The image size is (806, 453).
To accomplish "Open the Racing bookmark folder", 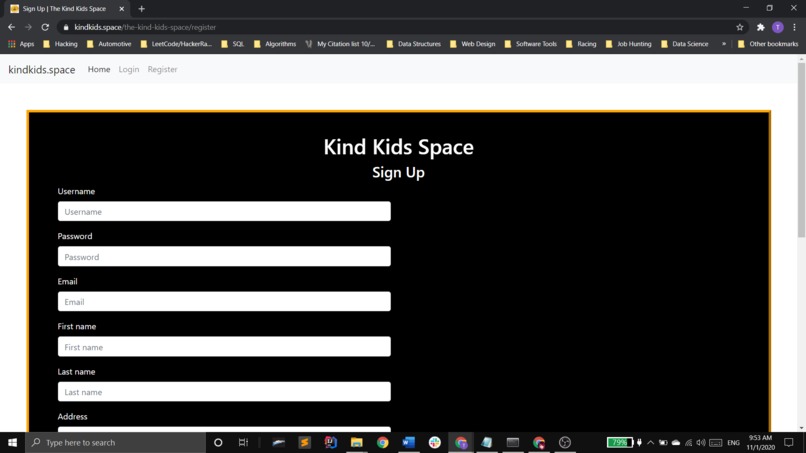I will point(581,44).
